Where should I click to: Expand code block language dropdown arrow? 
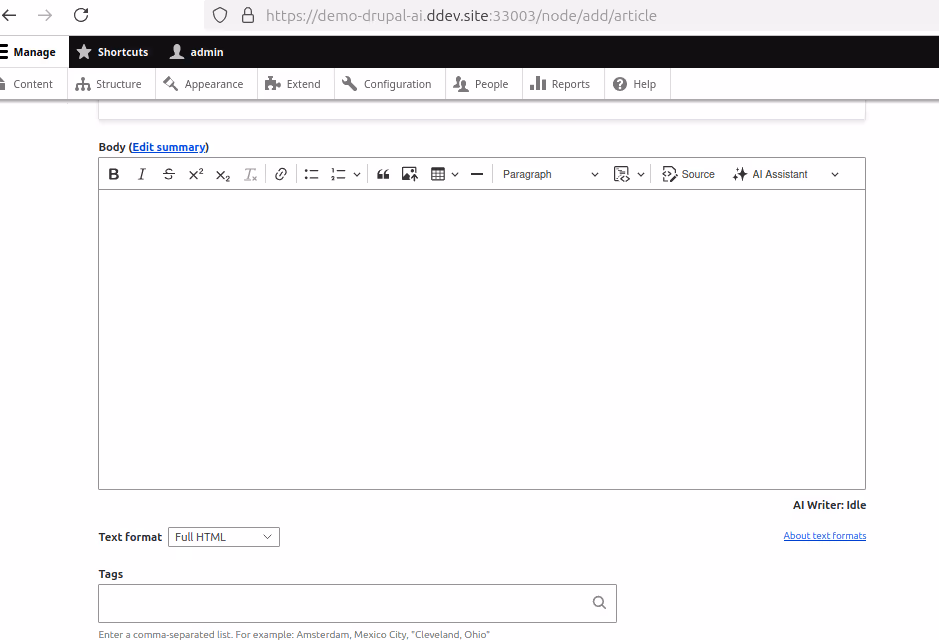[641, 174]
